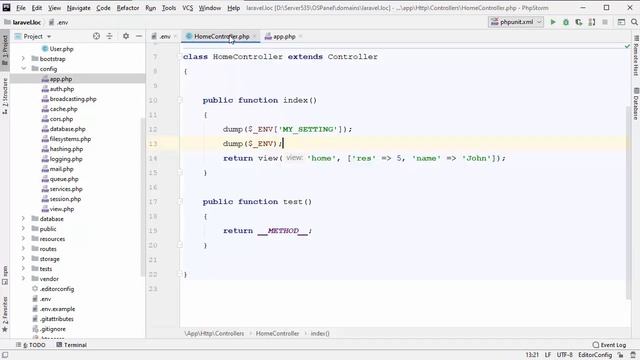This screenshot has width=640, height=360.
Task: Open the Favorites tool window sidebar
Action: [5, 314]
